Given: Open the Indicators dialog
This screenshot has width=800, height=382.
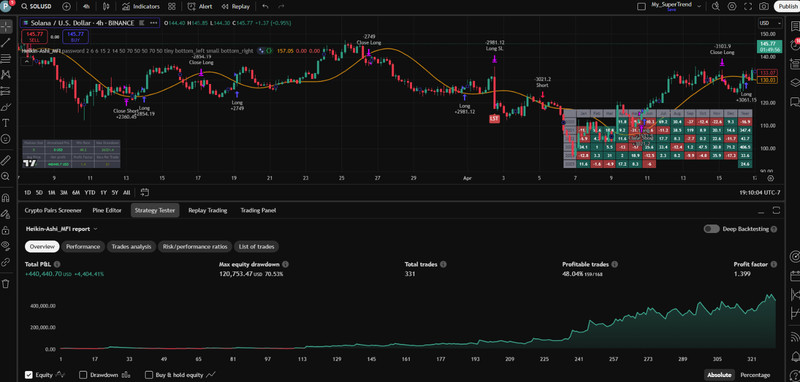Looking at the screenshot, I should [x=141, y=7].
